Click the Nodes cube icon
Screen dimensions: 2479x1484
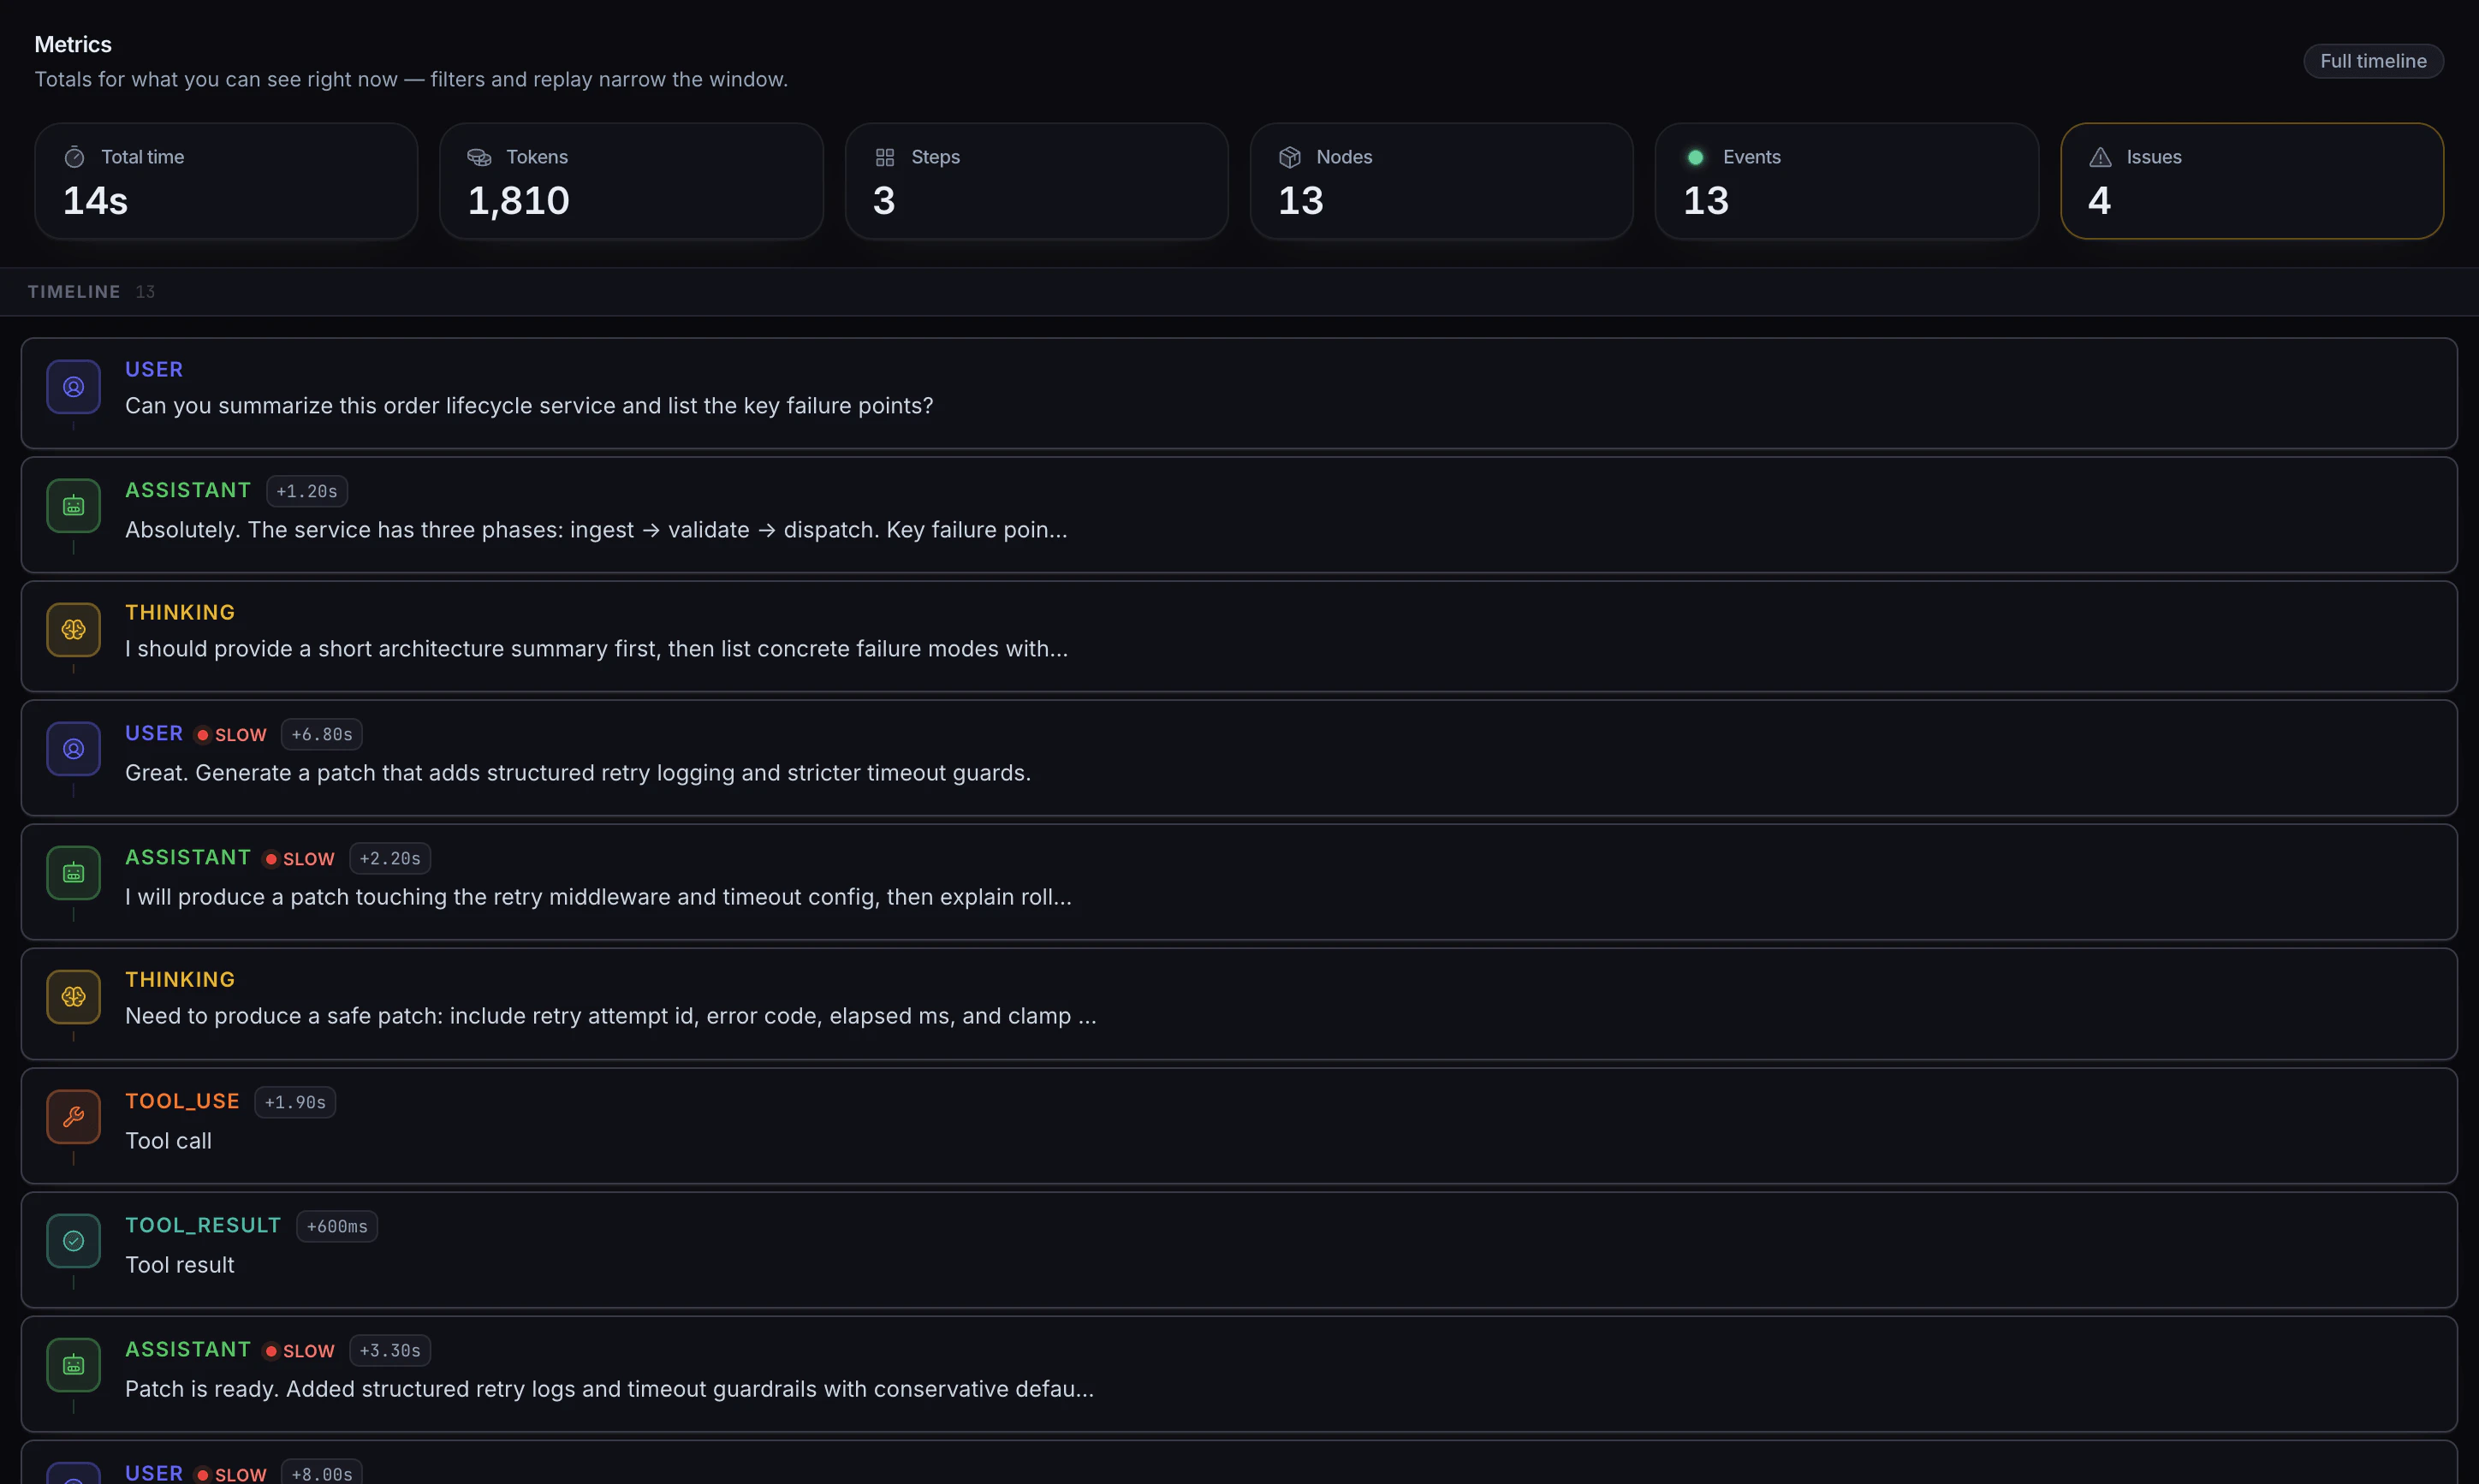1291,157
